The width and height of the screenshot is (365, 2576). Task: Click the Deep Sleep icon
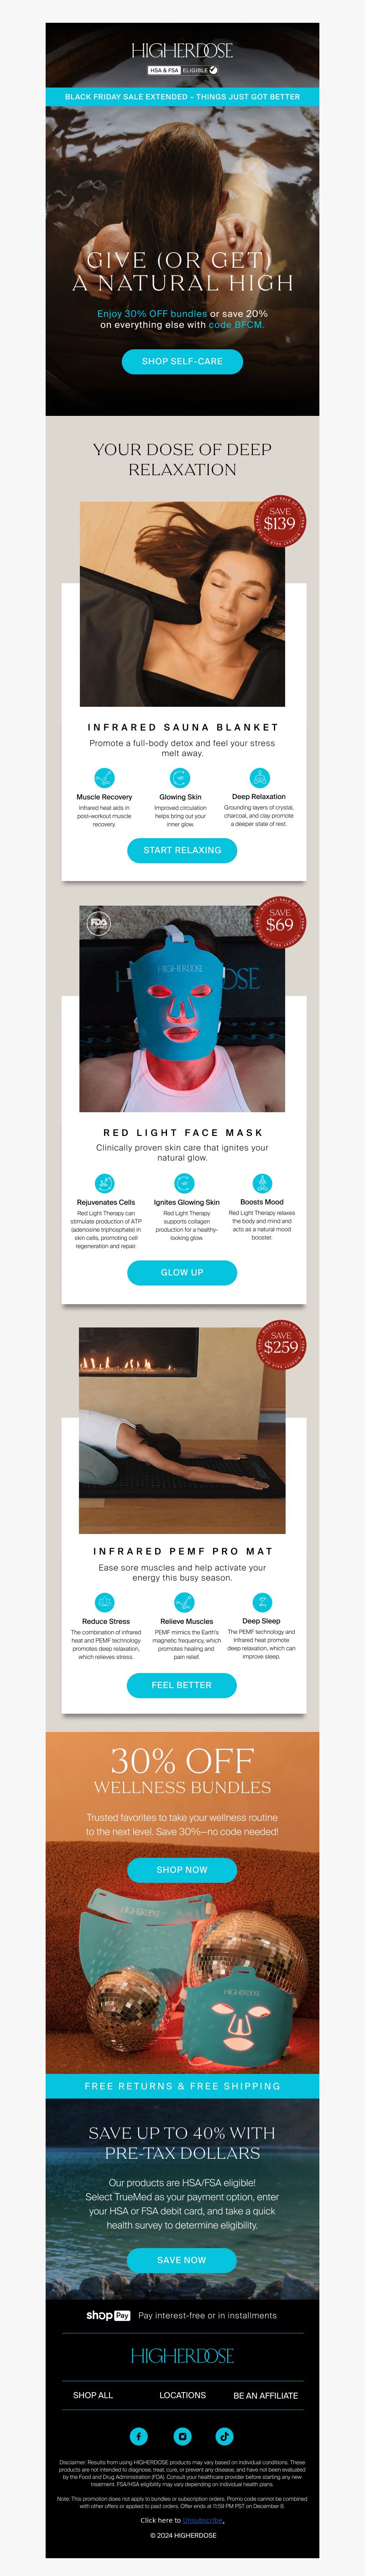click(x=262, y=1602)
